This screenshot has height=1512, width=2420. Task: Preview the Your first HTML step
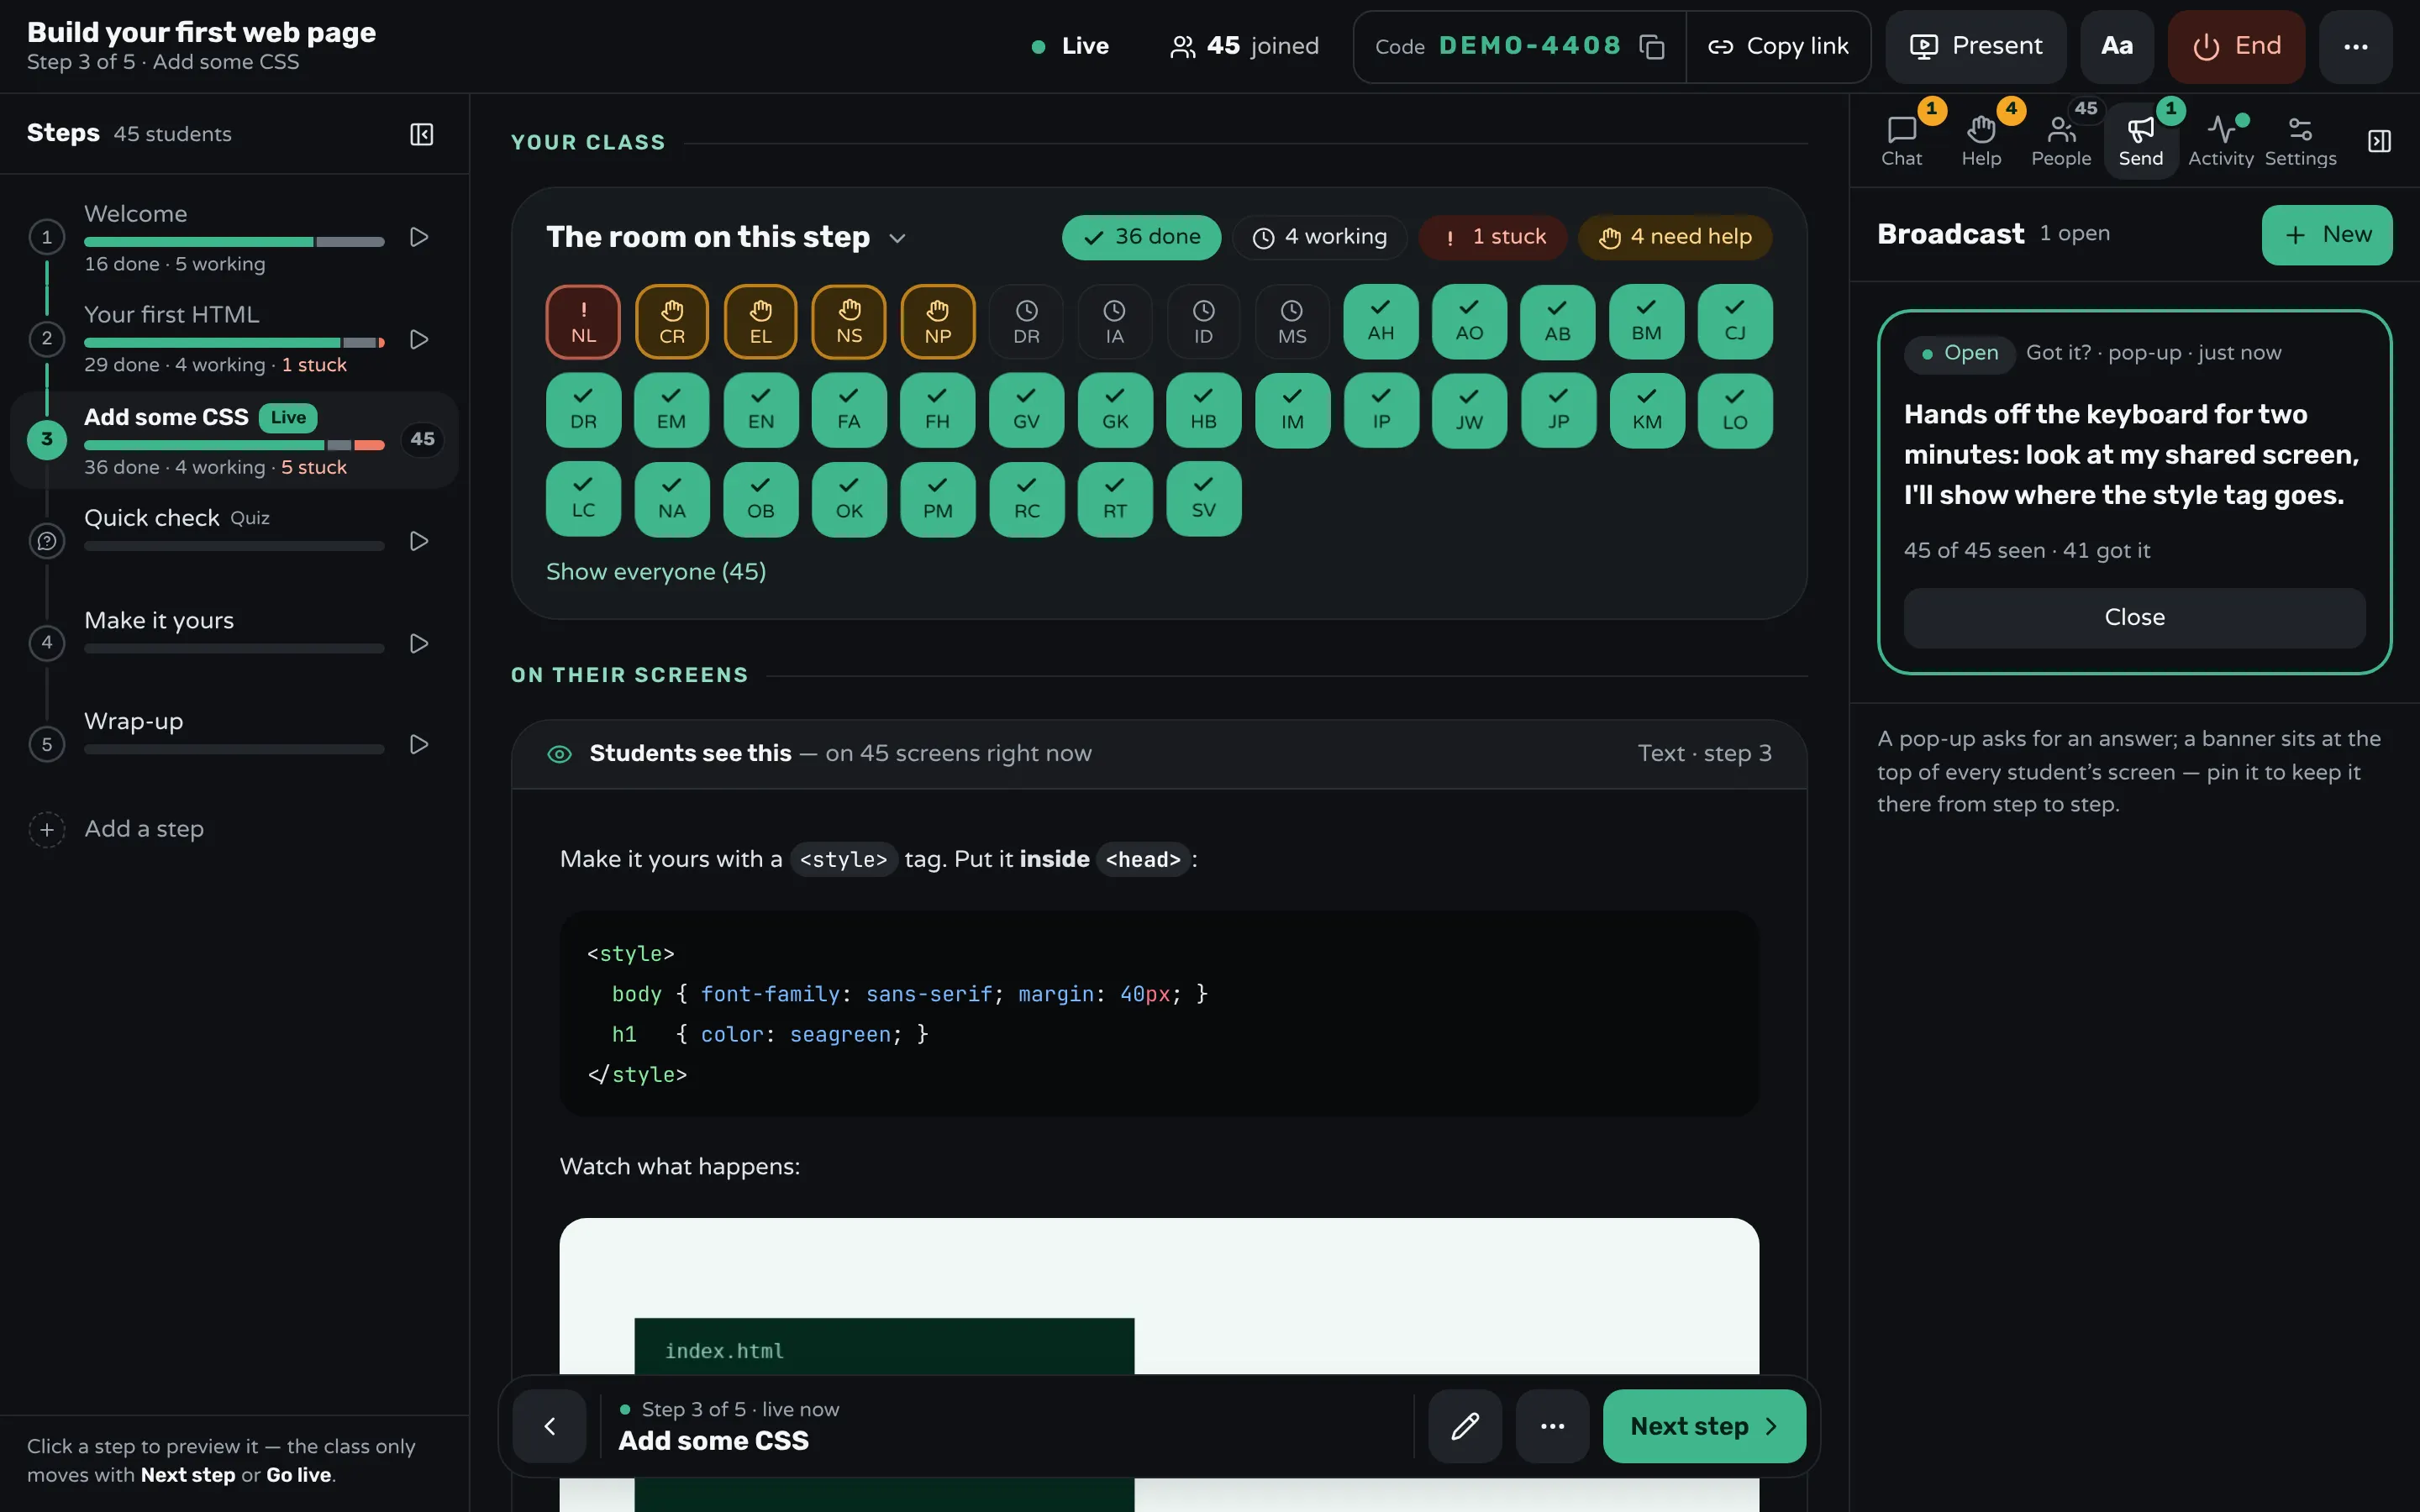[419, 340]
